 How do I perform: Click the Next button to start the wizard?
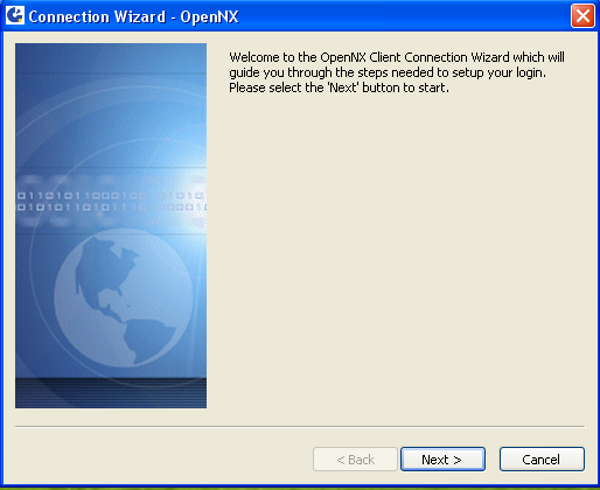[443, 459]
